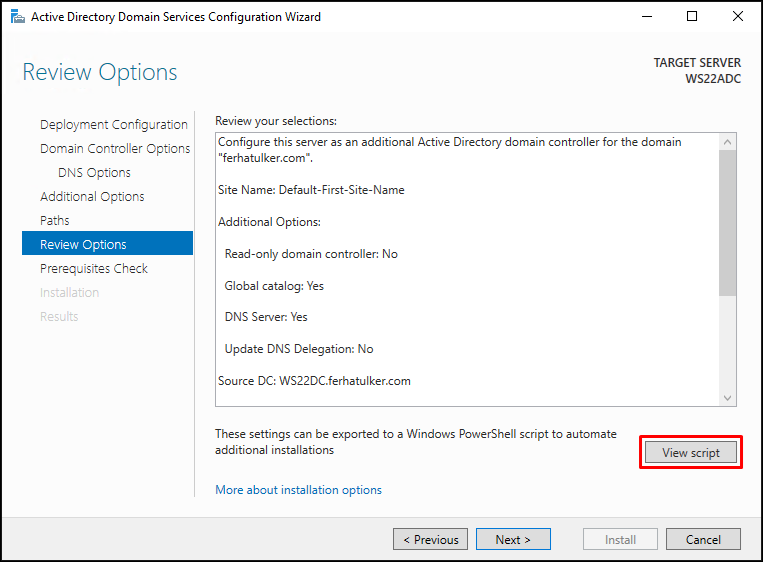Image resolution: width=763 pixels, height=562 pixels.
Task: Open More about installation options link
Action: point(298,490)
